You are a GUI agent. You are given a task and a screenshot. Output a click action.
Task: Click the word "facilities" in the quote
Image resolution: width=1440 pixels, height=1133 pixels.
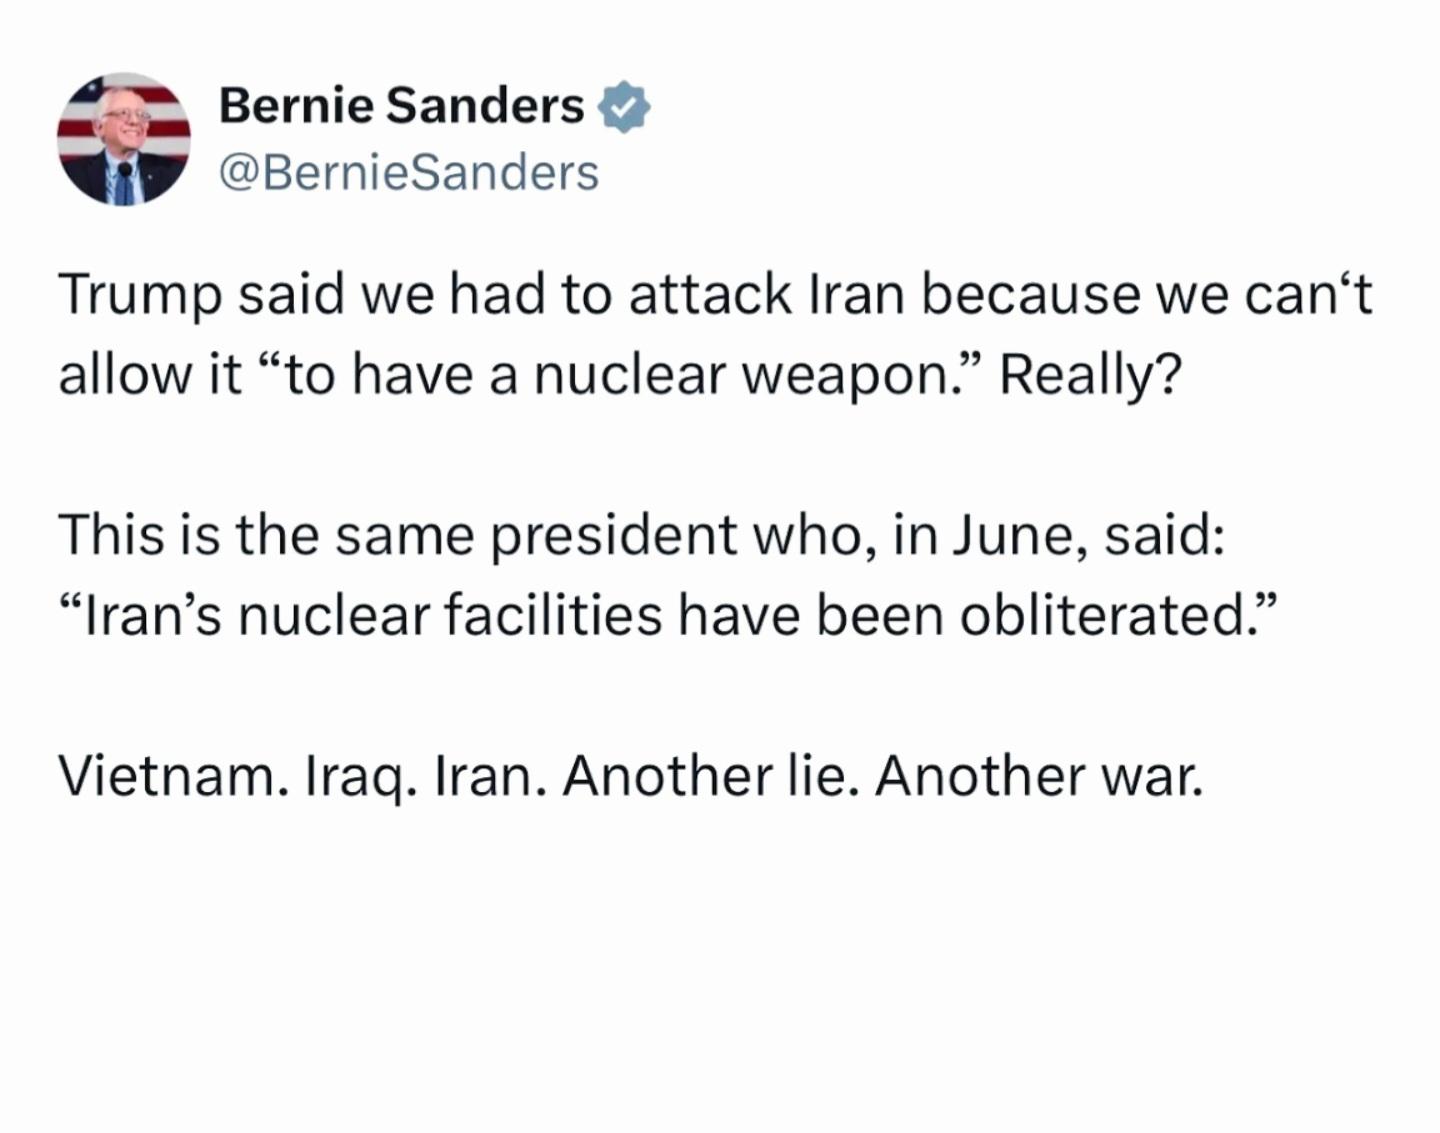[553, 614]
